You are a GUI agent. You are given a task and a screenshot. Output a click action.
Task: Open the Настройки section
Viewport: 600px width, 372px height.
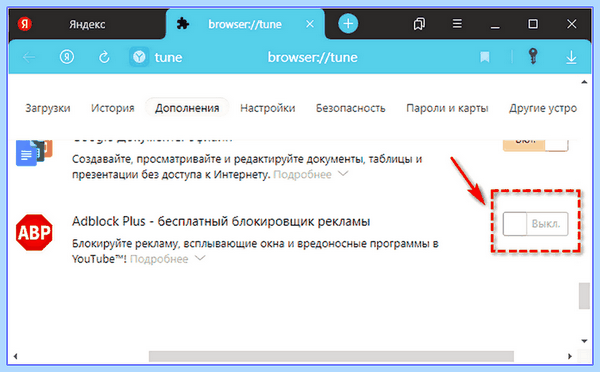(x=267, y=108)
